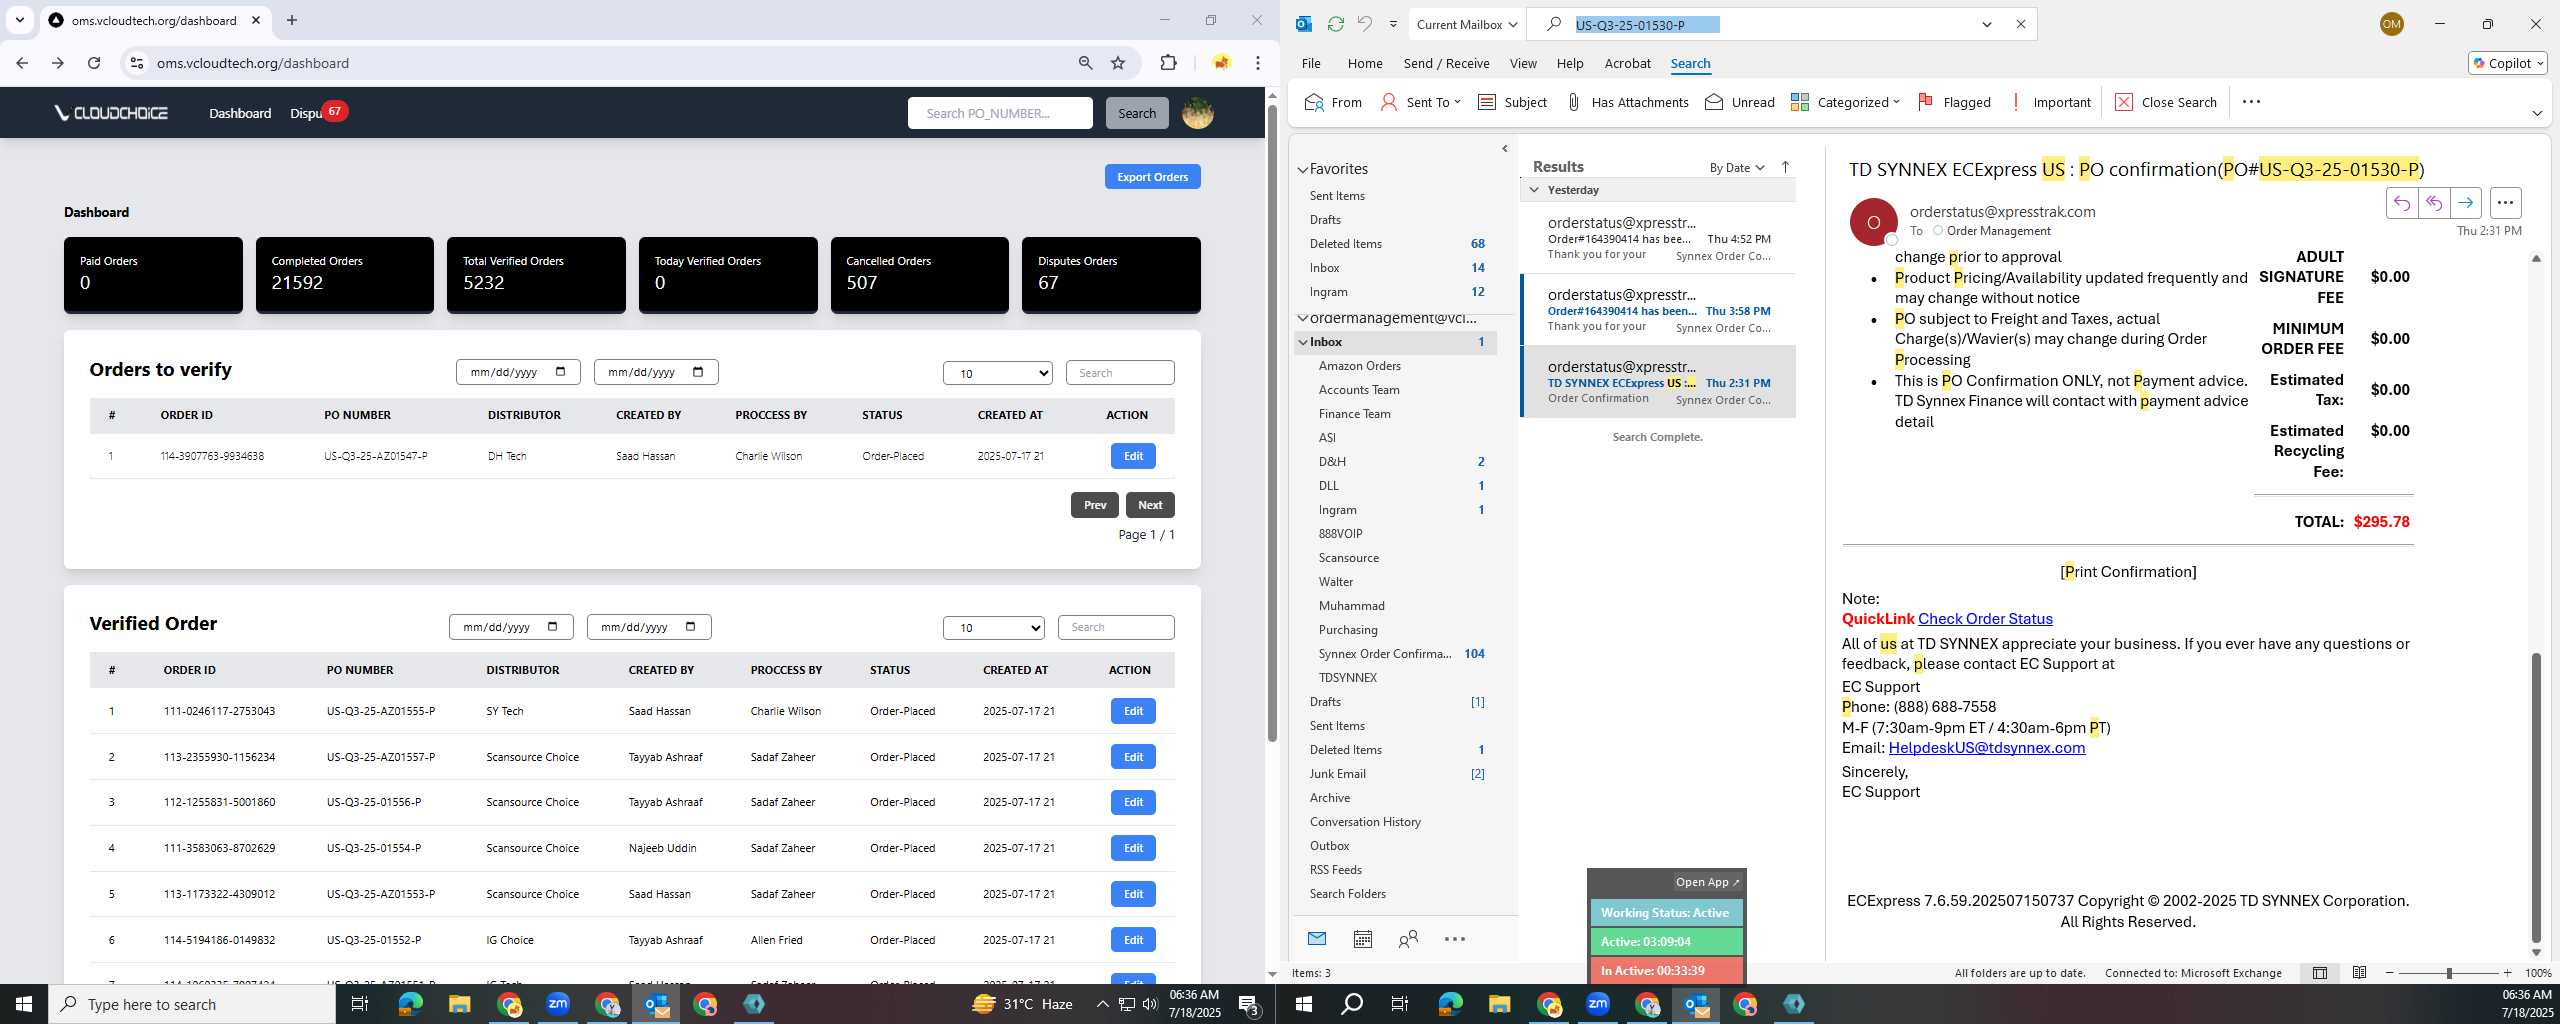2560x1024 pixels.
Task: Switch to Calendar view in Outlook
Action: coord(1362,939)
